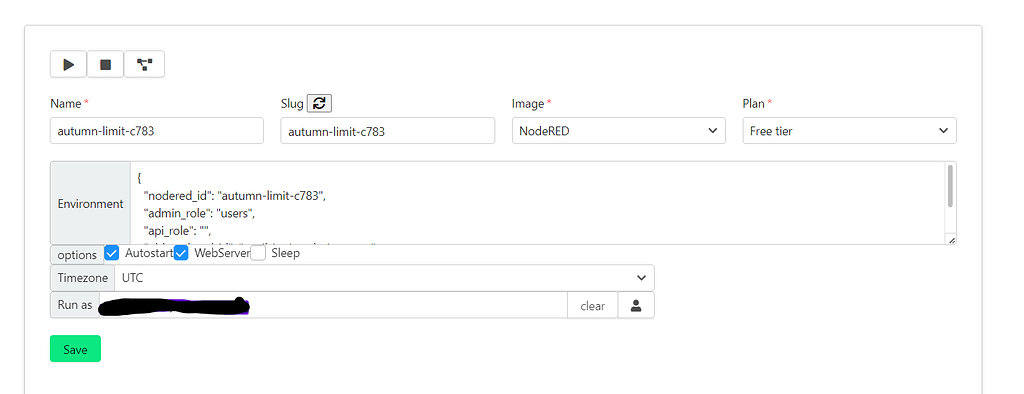This screenshot has width=1024, height=394.
Task: Expand the Plan dropdown set to Free tier
Action: (850, 131)
